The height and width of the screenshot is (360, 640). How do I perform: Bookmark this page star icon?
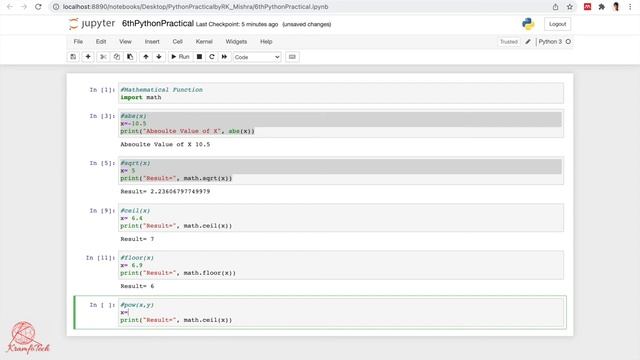point(569,7)
